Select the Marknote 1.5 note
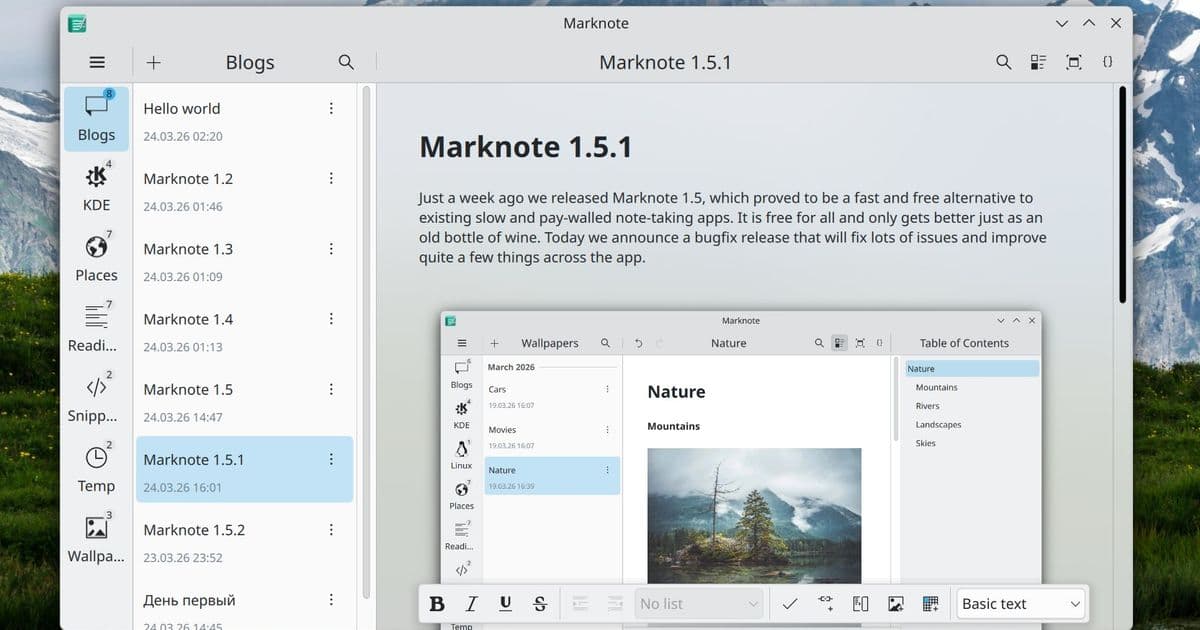This screenshot has height=630, width=1200. point(244,400)
